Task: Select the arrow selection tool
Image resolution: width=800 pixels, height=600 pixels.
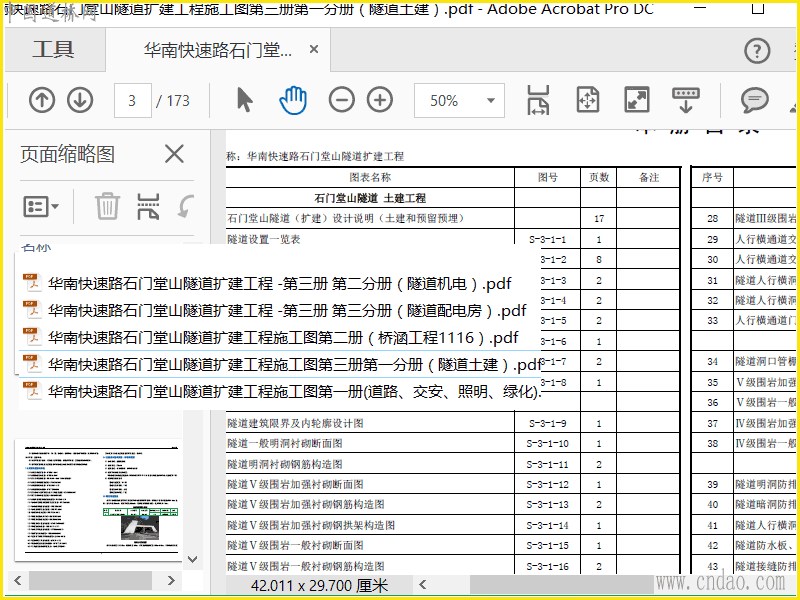Action: 244,100
